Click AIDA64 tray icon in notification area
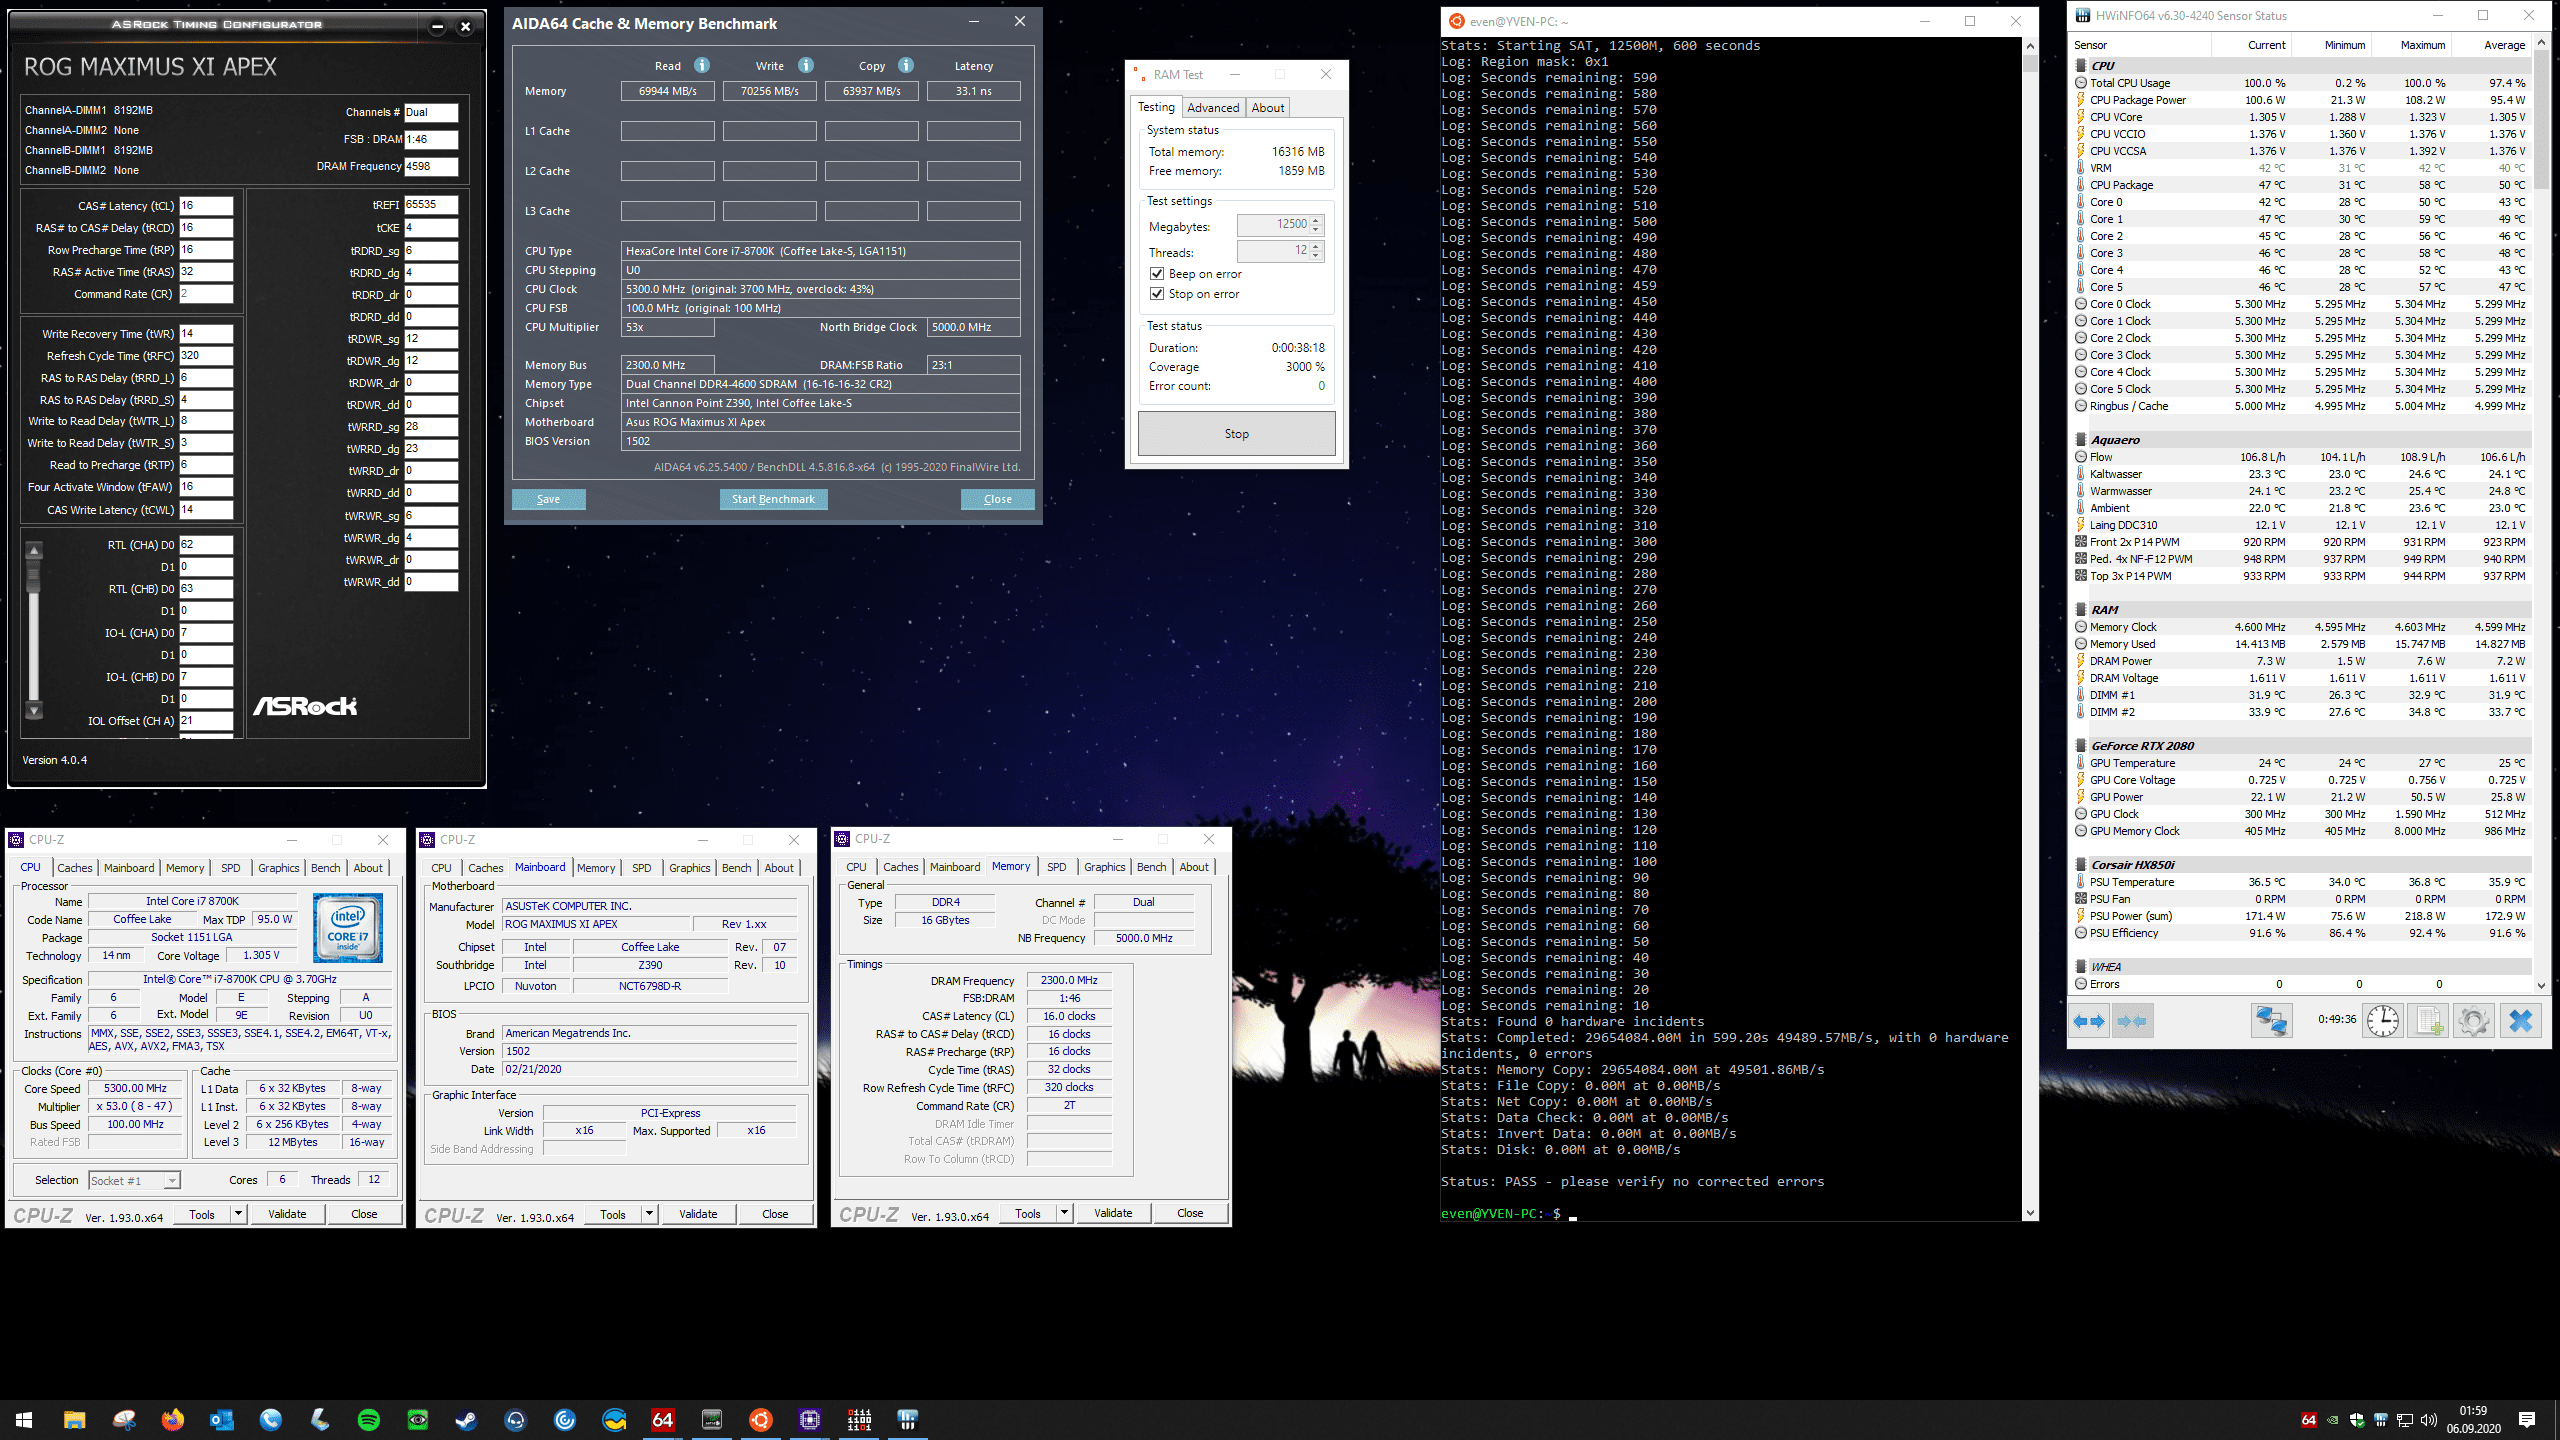The image size is (2560, 1440). [2308, 1420]
